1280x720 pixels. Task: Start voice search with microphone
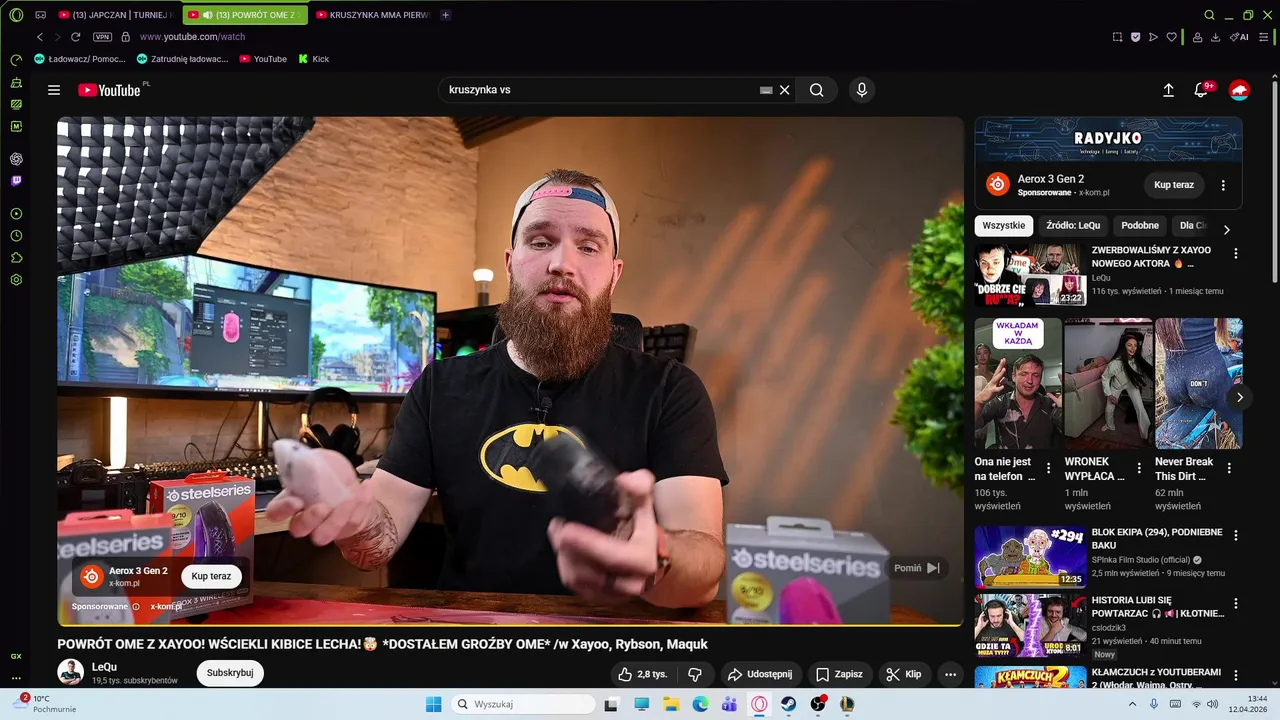click(x=862, y=90)
